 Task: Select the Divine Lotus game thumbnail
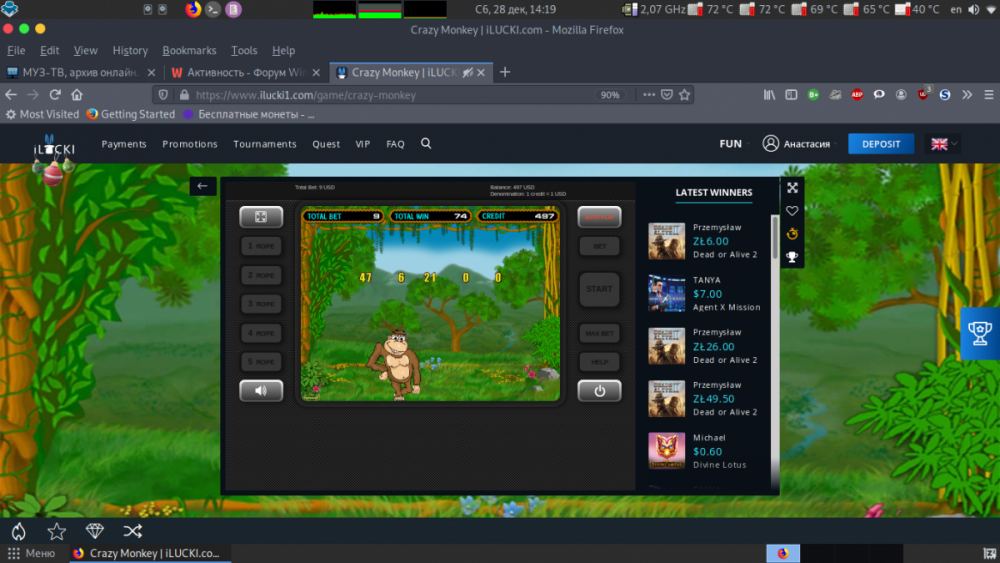(x=666, y=451)
